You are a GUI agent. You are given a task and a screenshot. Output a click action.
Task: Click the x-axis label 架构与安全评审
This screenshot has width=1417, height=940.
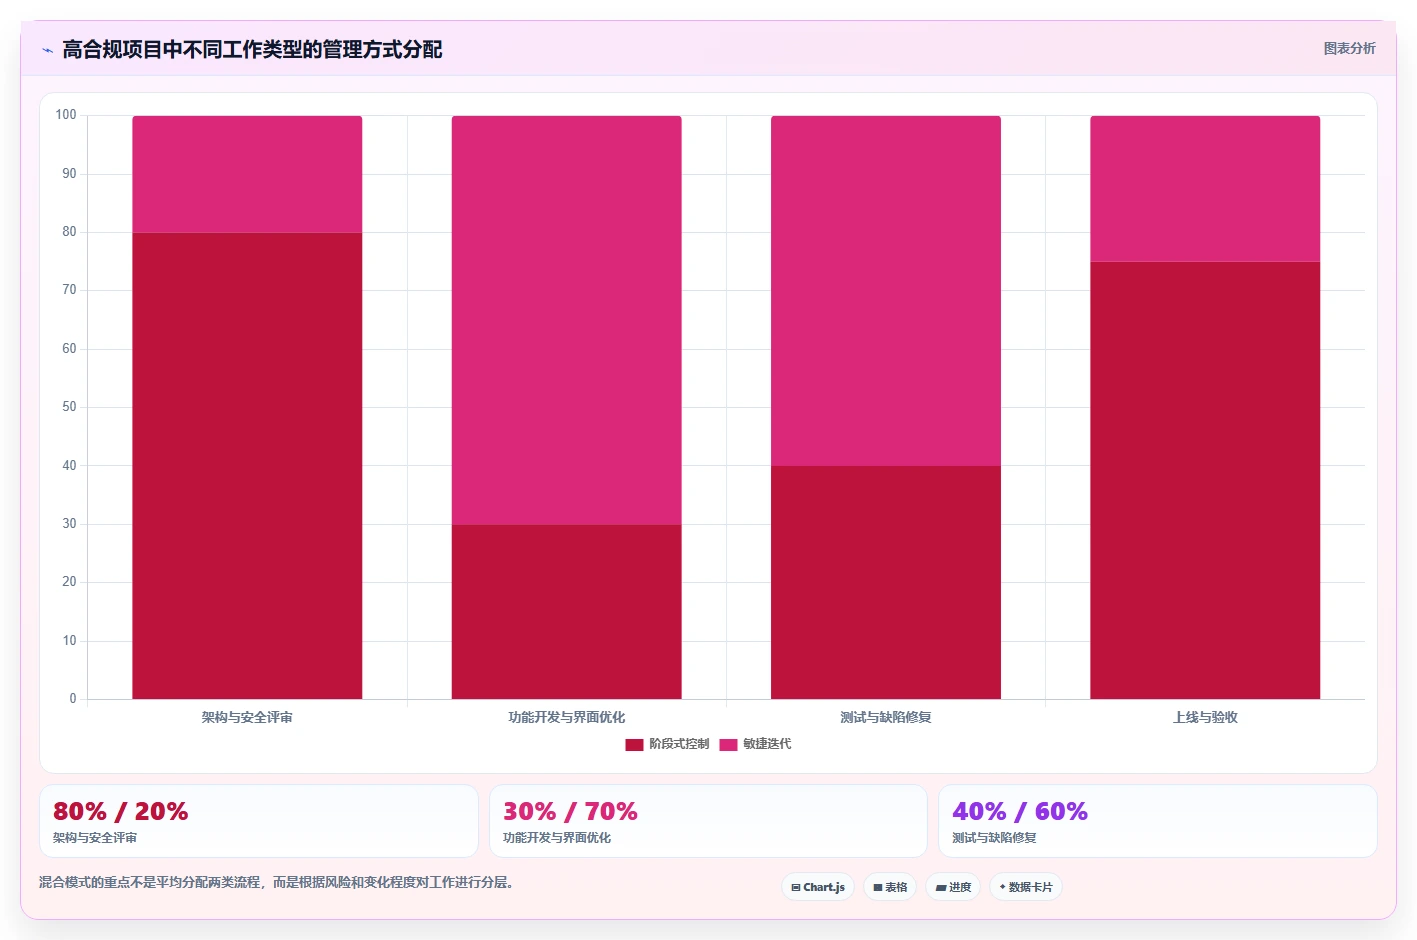coord(247,717)
